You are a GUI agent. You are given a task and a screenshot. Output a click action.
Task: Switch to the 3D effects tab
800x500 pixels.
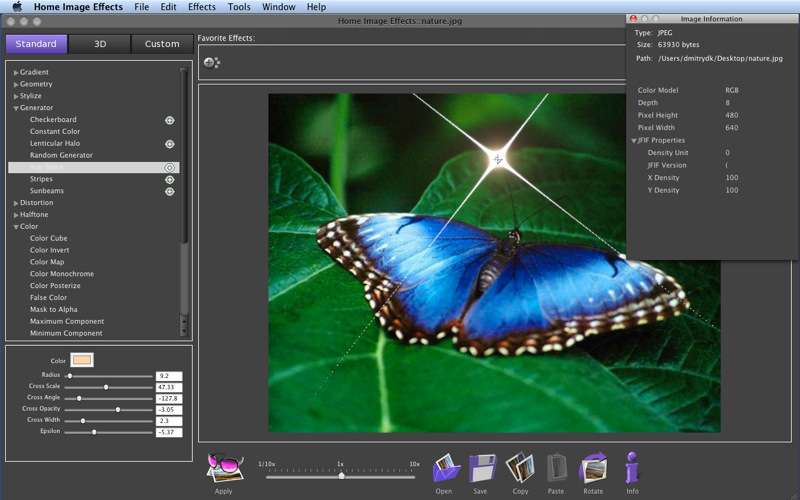pos(100,44)
